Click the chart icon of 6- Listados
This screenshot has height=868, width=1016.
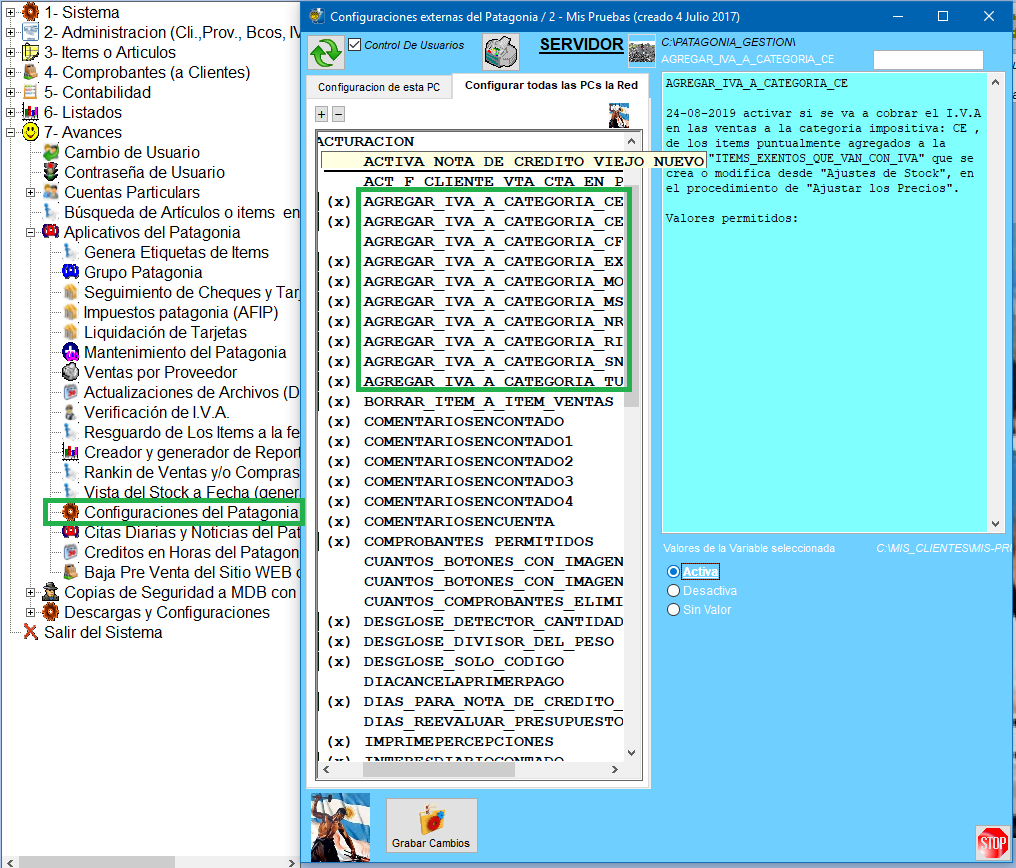coord(30,112)
